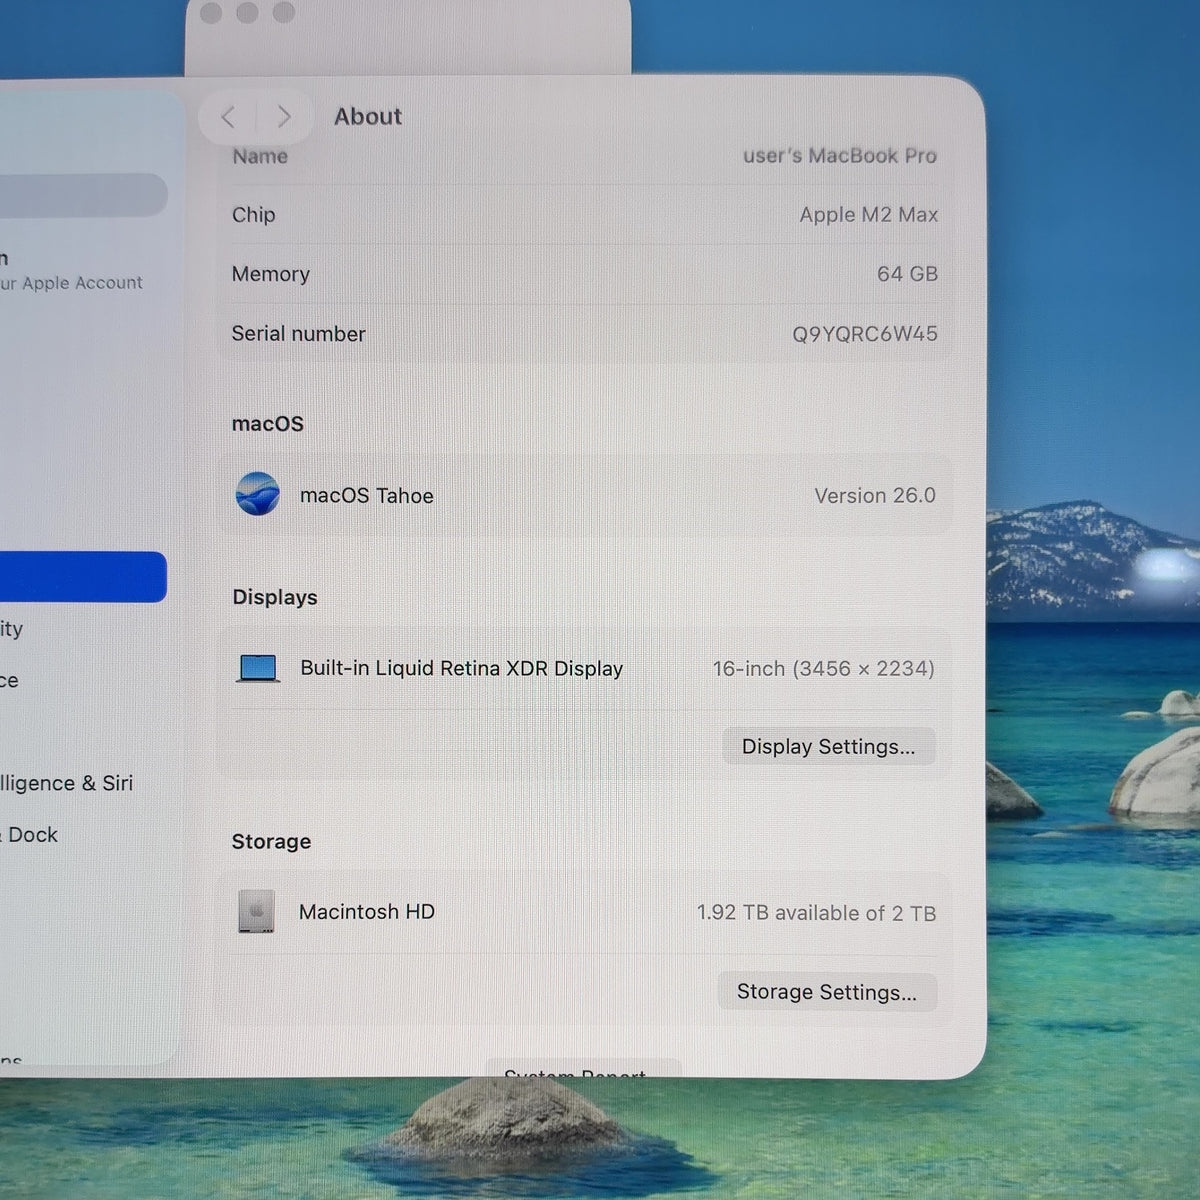Click the Macintosh HD drive icon
This screenshot has height=1200, width=1200.
tap(256, 911)
